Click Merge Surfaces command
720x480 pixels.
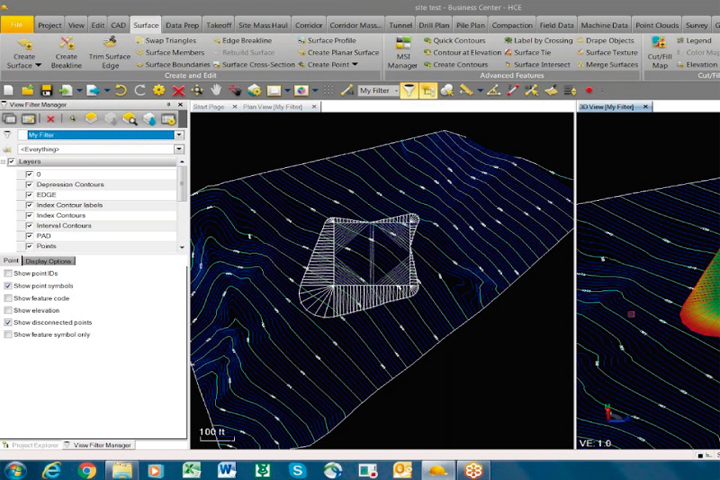coord(608,64)
